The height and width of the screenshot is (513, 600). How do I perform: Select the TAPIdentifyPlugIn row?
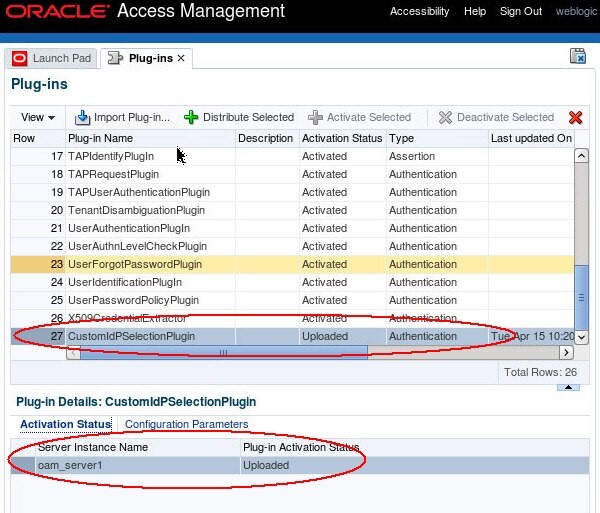pos(292,156)
